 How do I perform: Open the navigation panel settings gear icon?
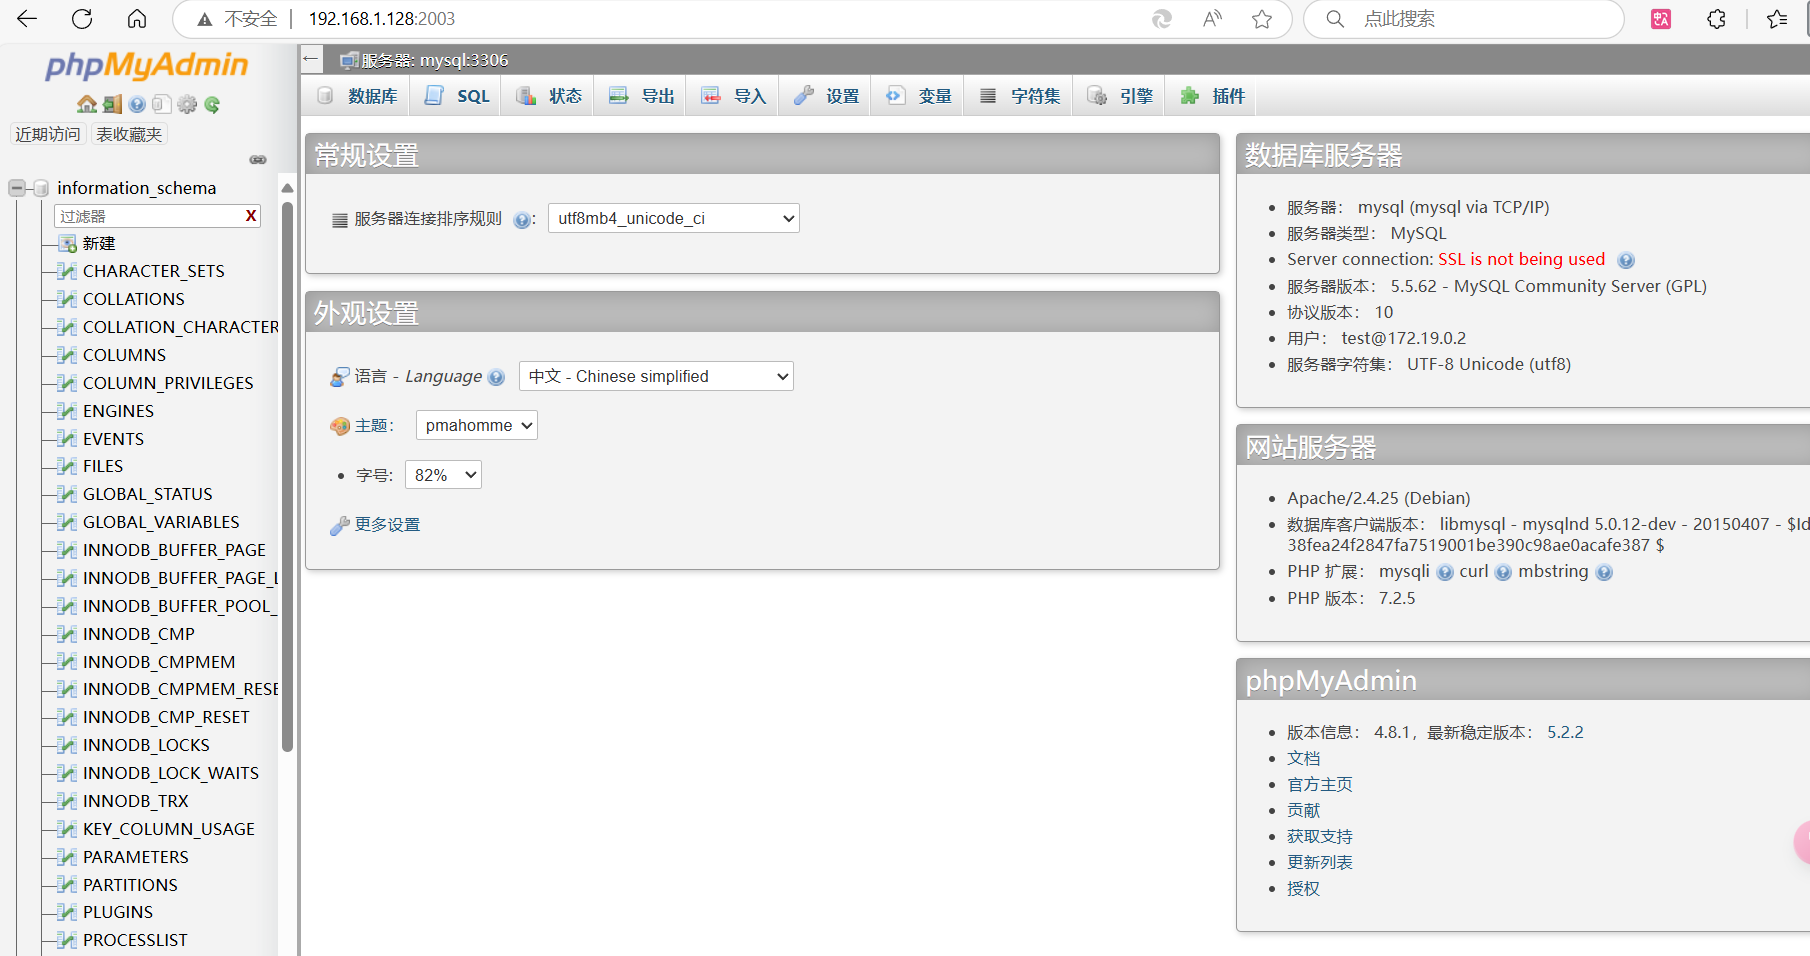[187, 104]
